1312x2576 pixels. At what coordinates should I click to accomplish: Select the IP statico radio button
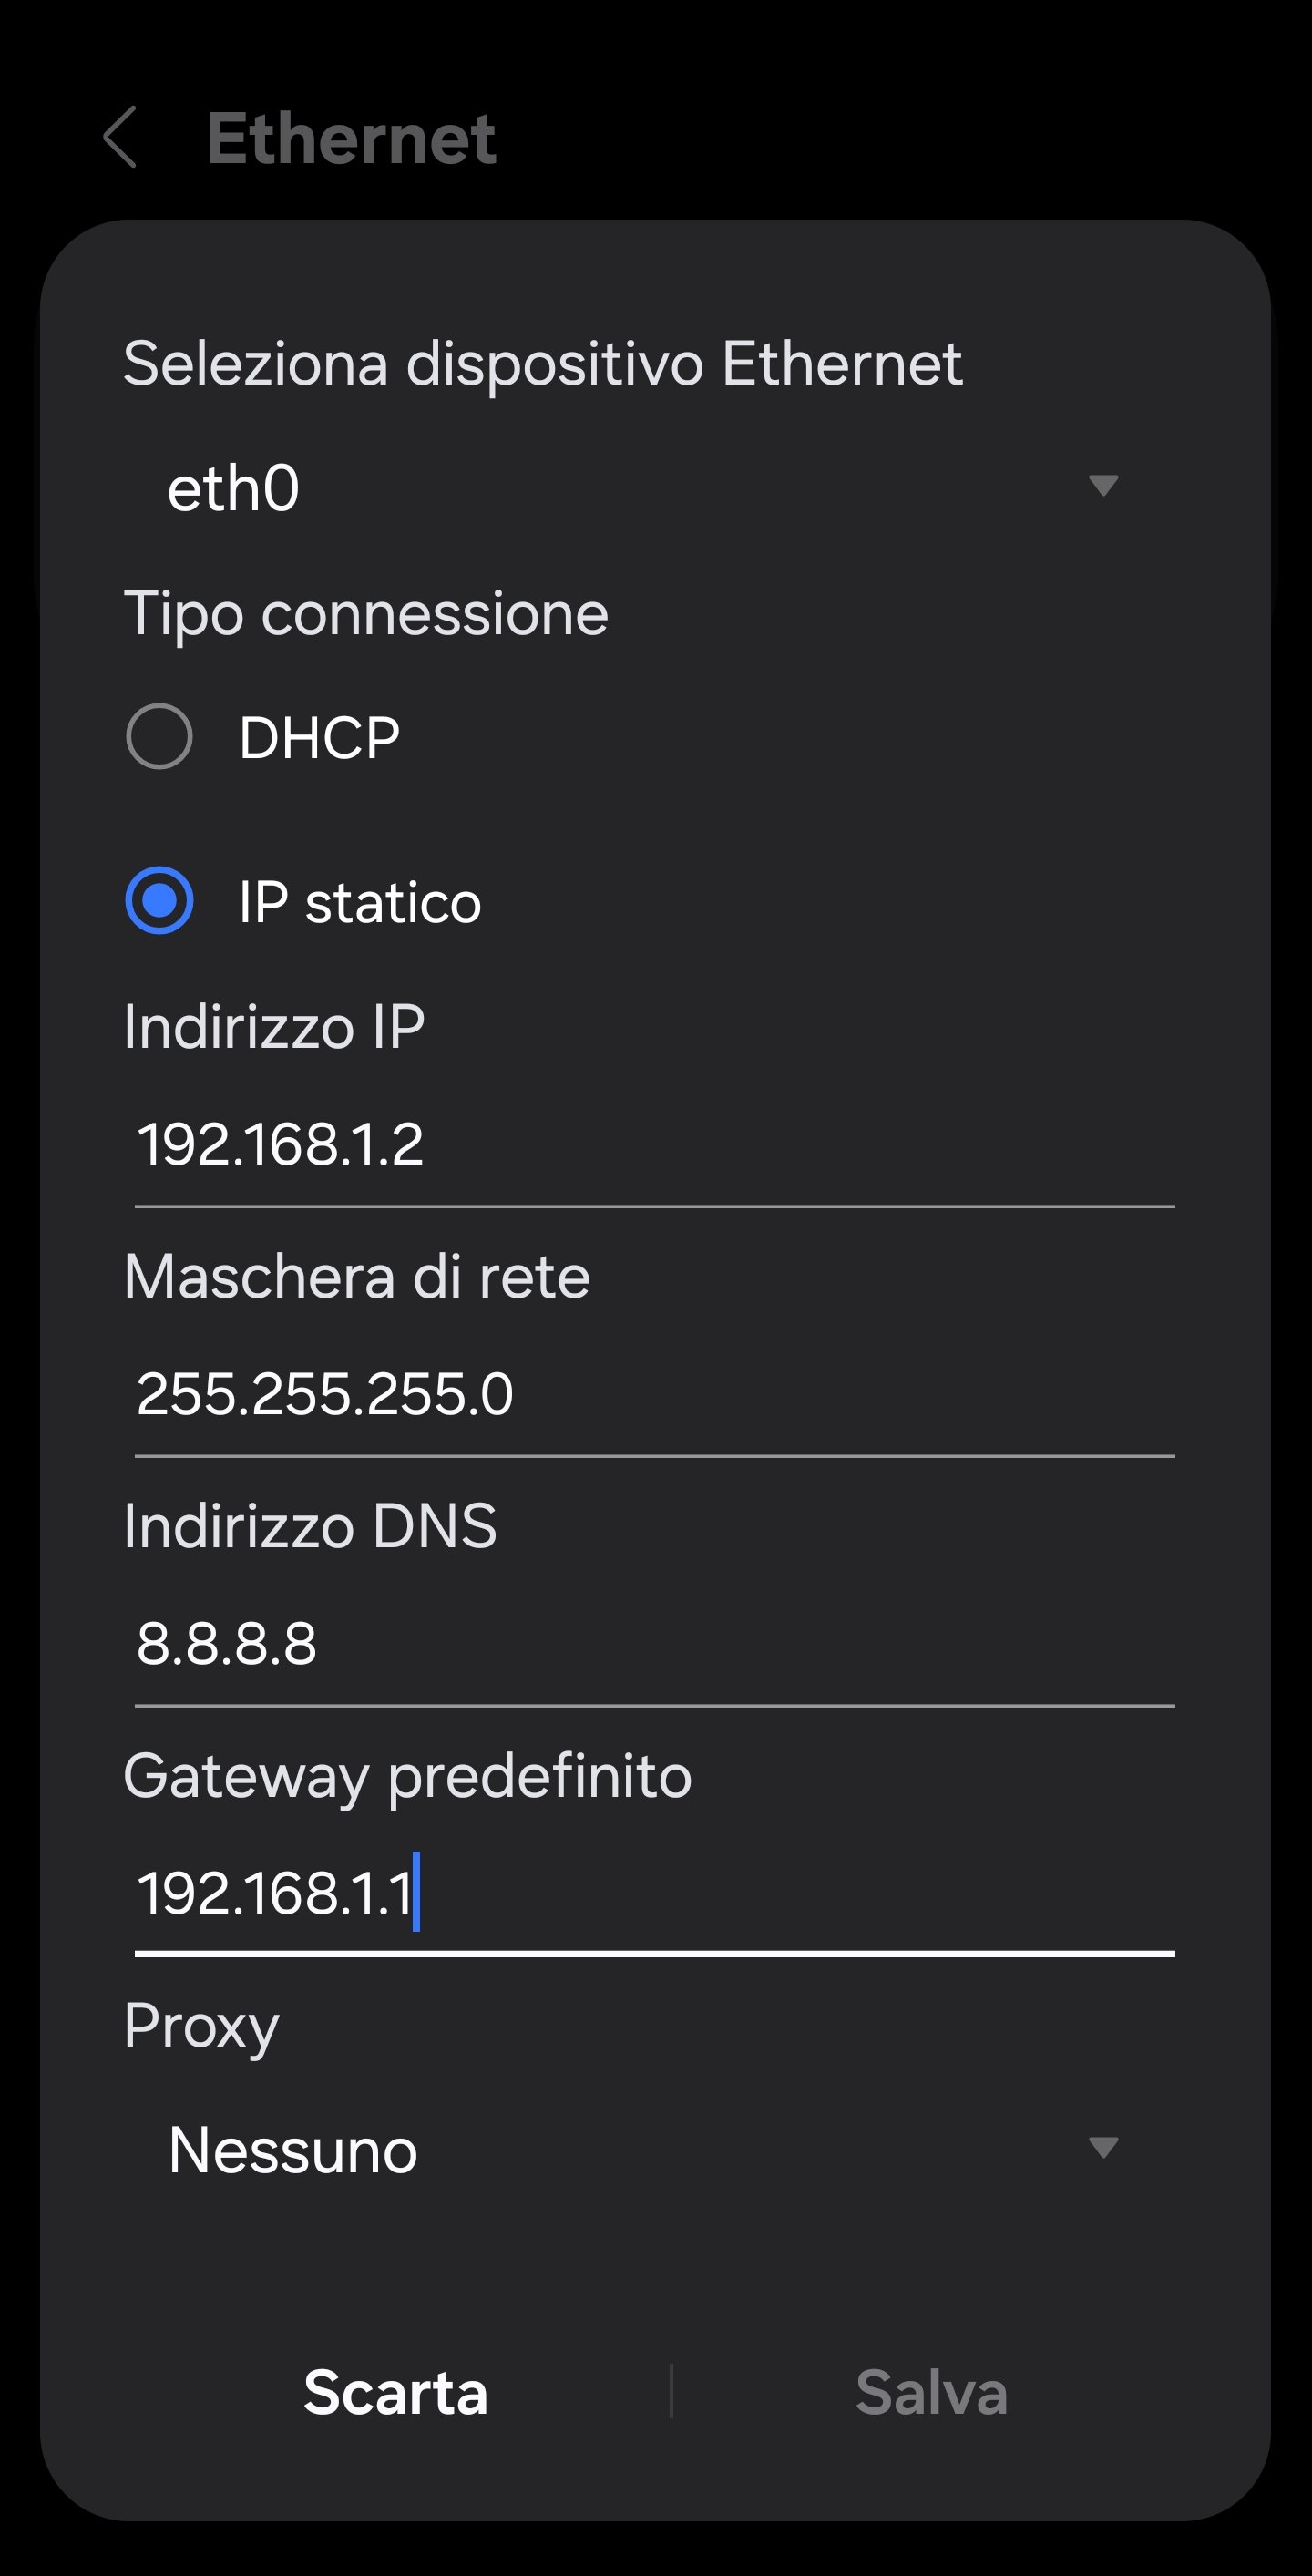click(159, 901)
